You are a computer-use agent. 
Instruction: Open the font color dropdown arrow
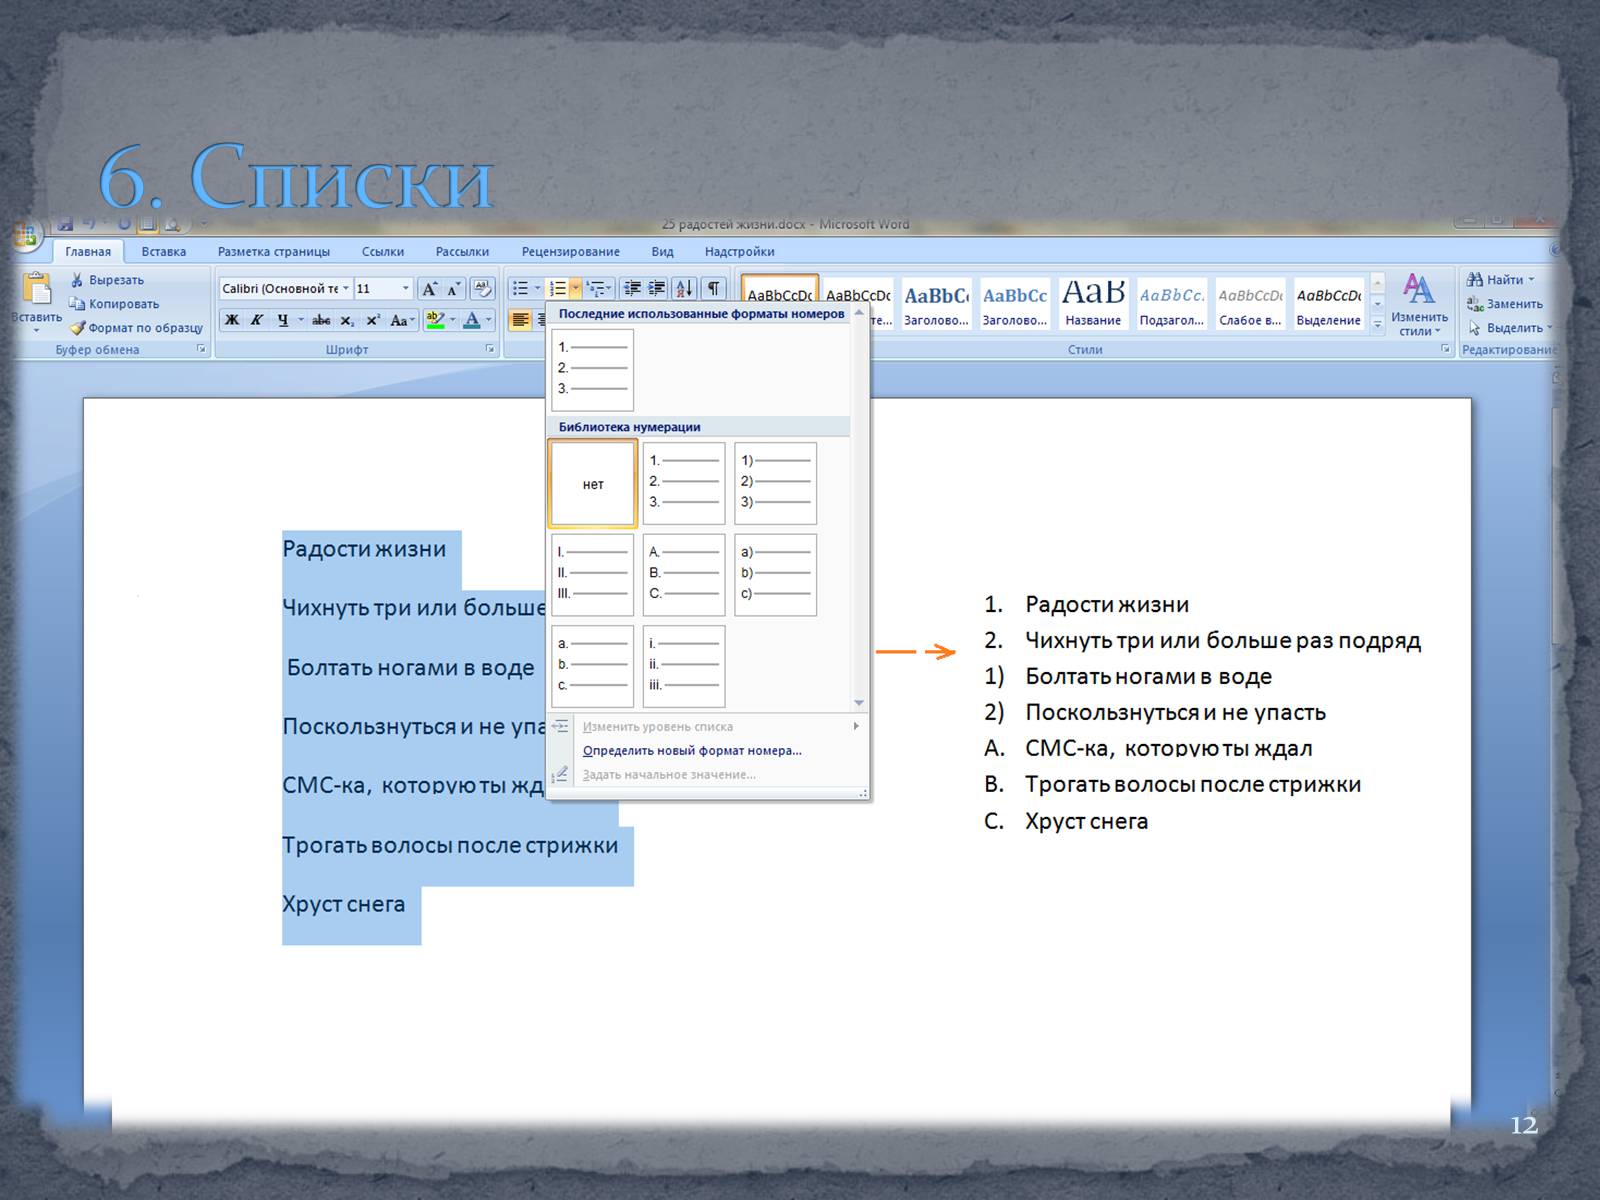(x=488, y=320)
